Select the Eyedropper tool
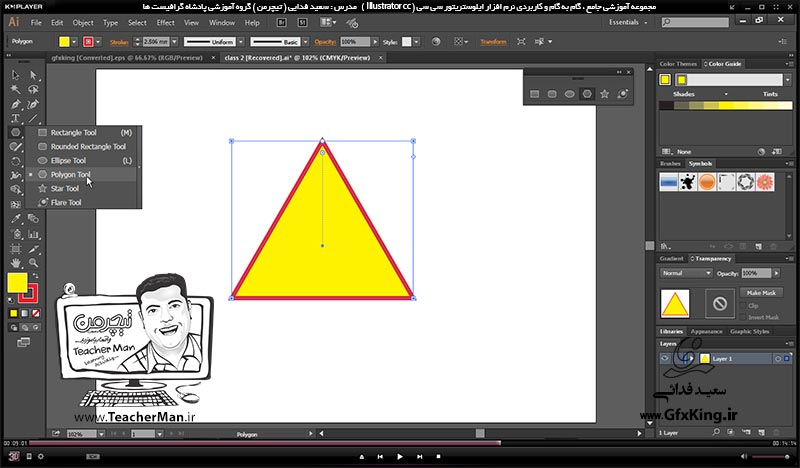Image resolution: width=800 pixels, height=468 pixels. coord(15,219)
